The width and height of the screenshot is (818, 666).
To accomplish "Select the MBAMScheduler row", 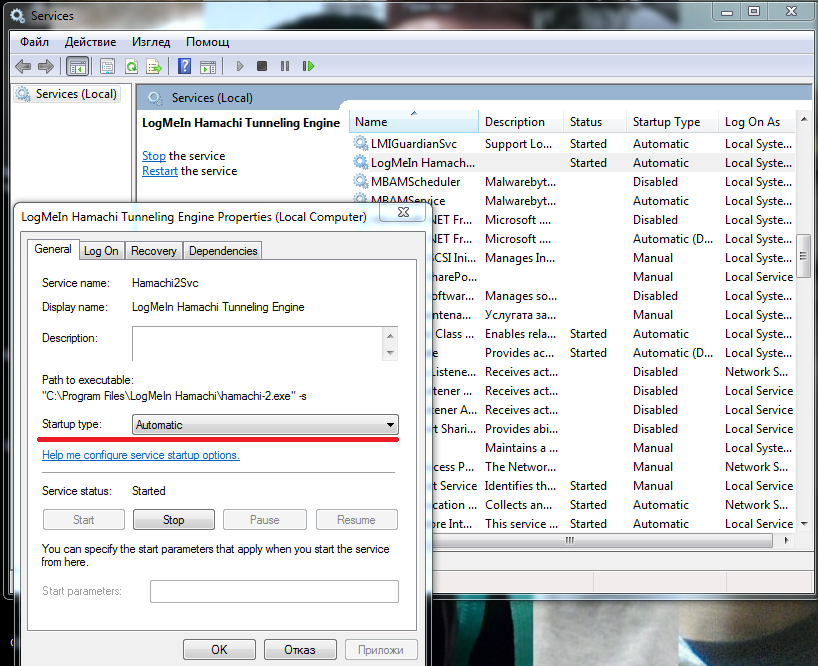I will (573, 181).
